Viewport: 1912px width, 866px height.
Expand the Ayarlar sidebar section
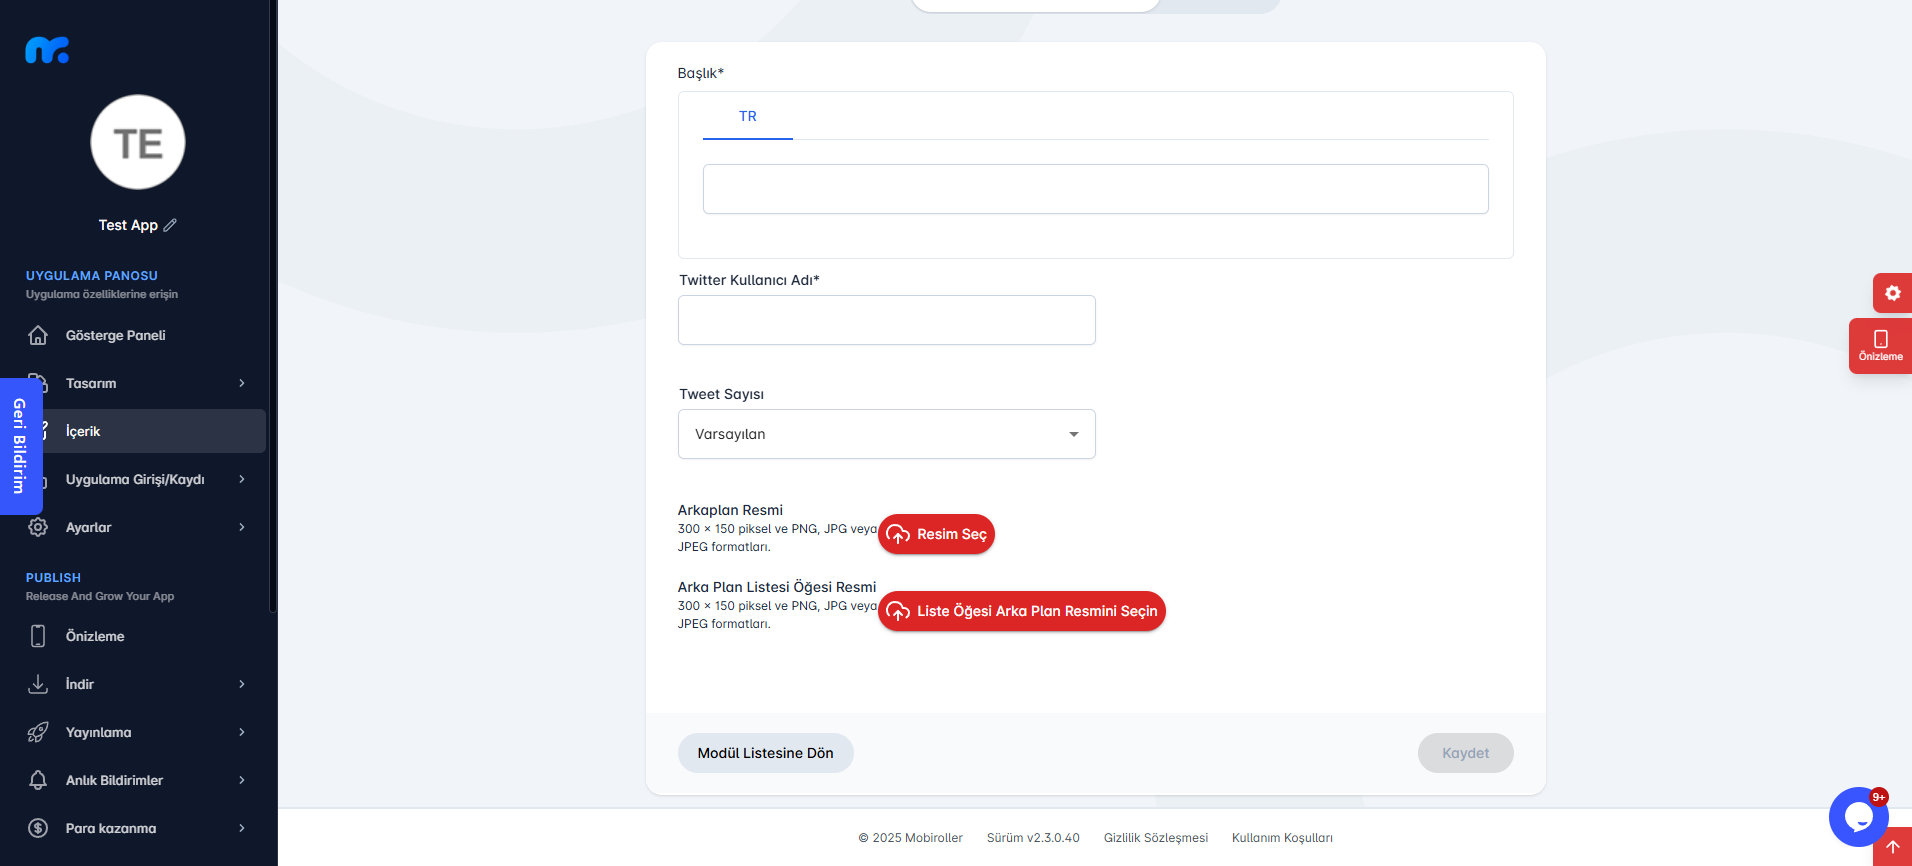(138, 527)
